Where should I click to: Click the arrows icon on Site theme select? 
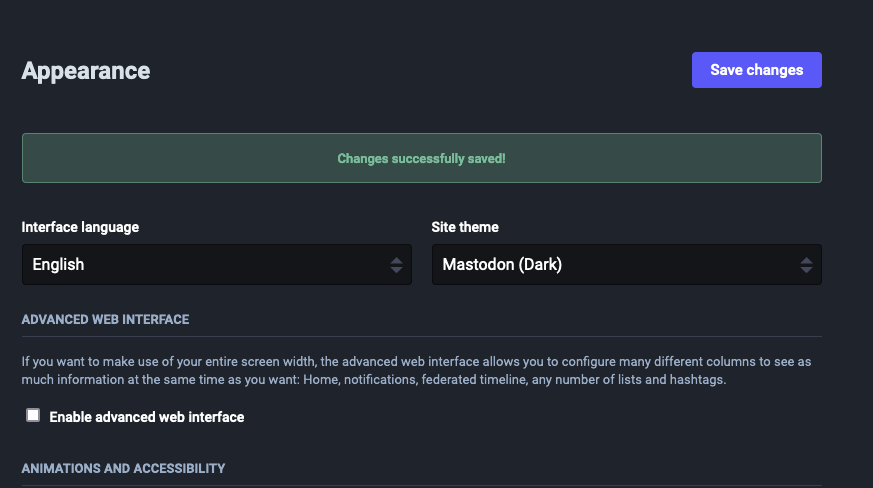point(806,265)
